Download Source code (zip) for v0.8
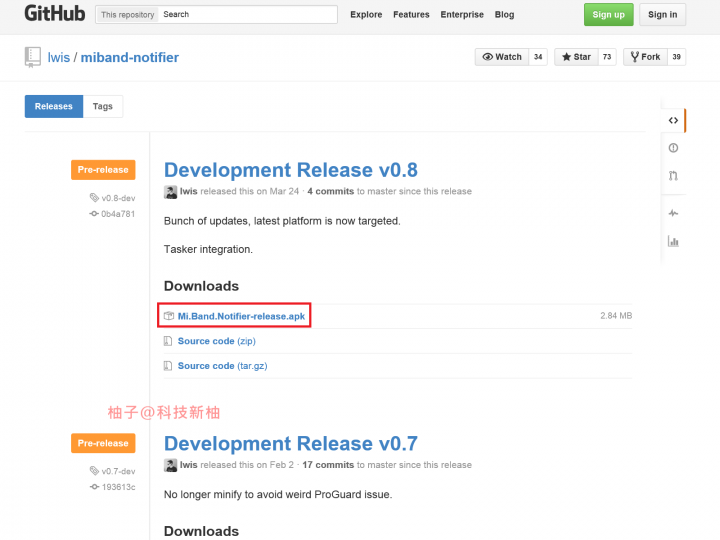This screenshot has height=540, width=720. 217,341
